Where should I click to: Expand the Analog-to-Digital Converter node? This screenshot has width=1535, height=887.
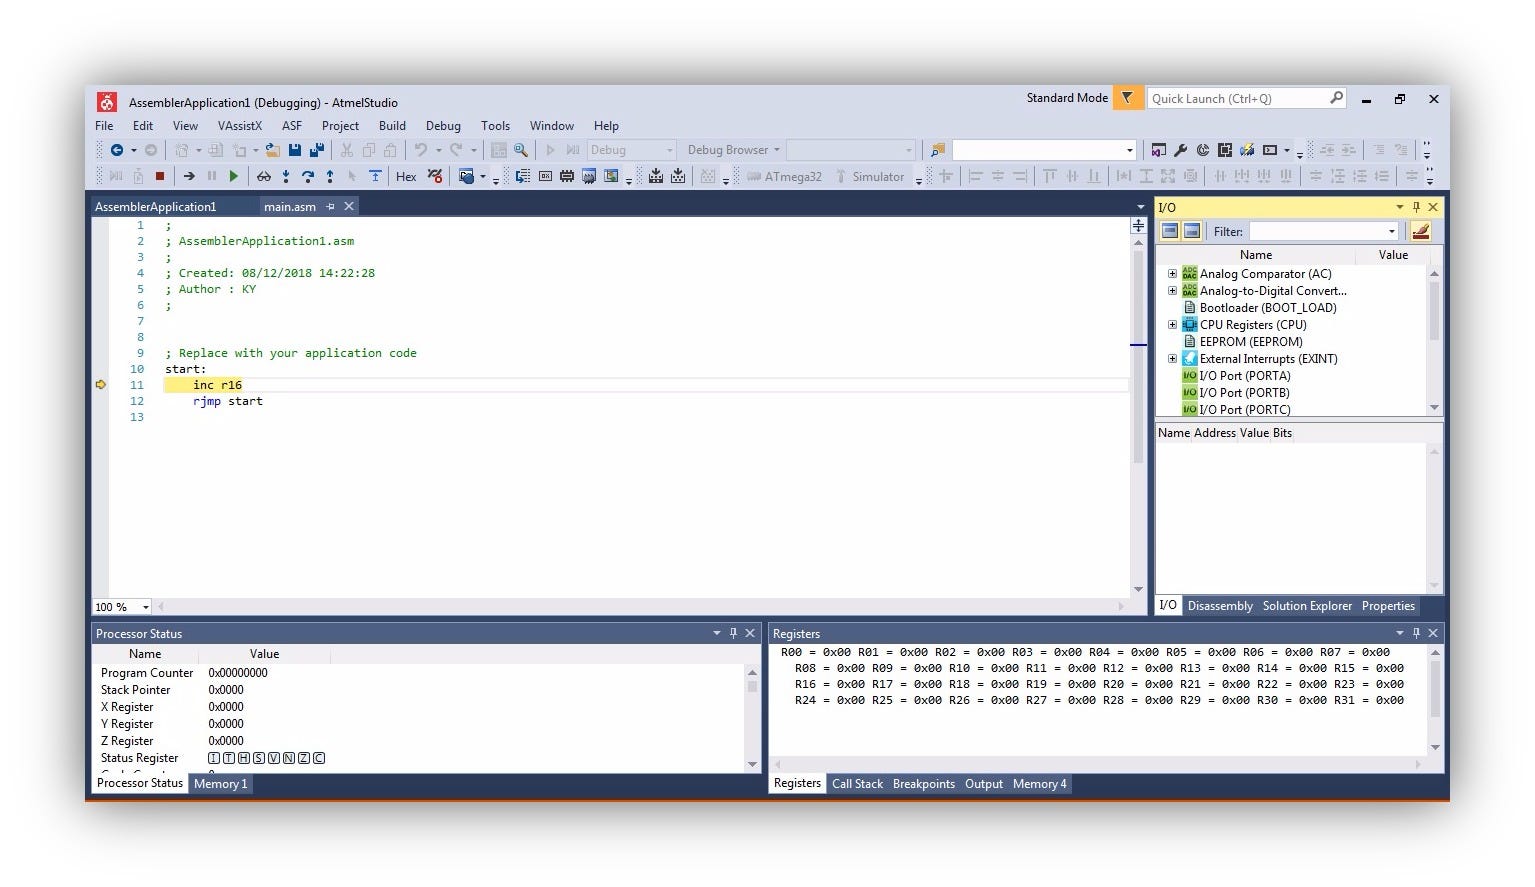[x=1172, y=290]
